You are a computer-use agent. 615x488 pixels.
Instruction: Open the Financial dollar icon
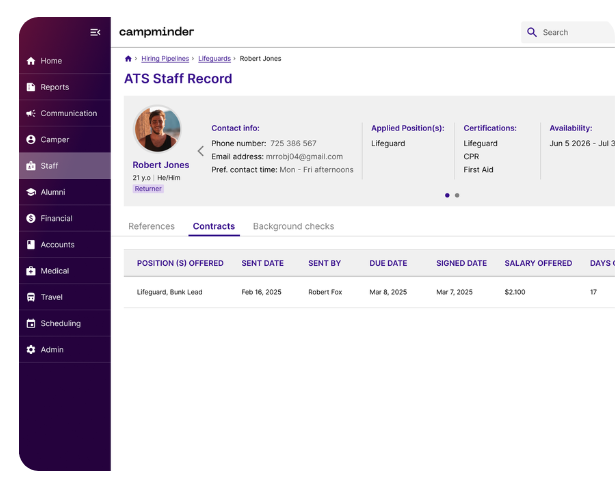click(x=31, y=218)
